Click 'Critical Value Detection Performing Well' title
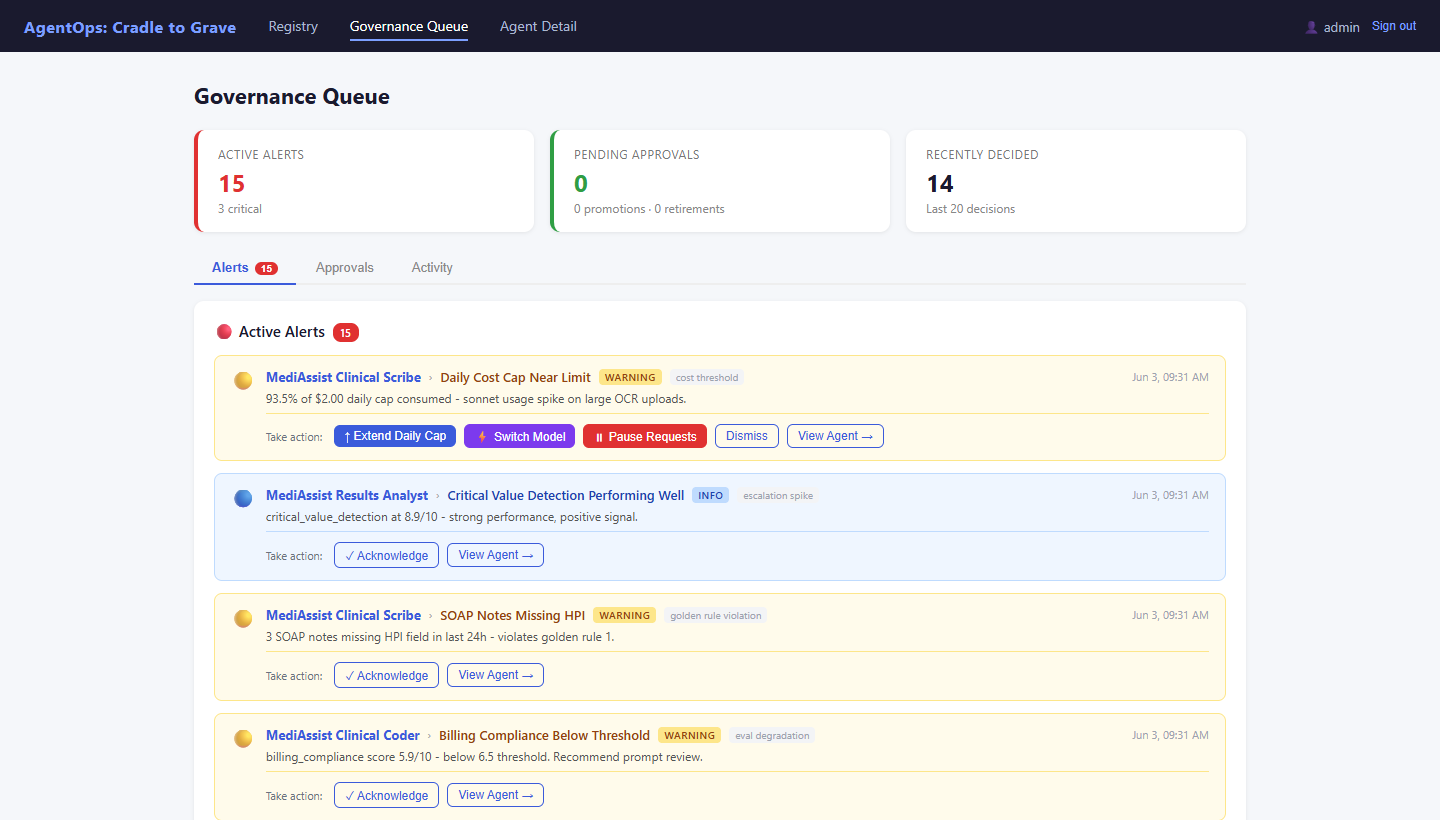Screen dimensions: 1440x820 (x=566, y=495)
